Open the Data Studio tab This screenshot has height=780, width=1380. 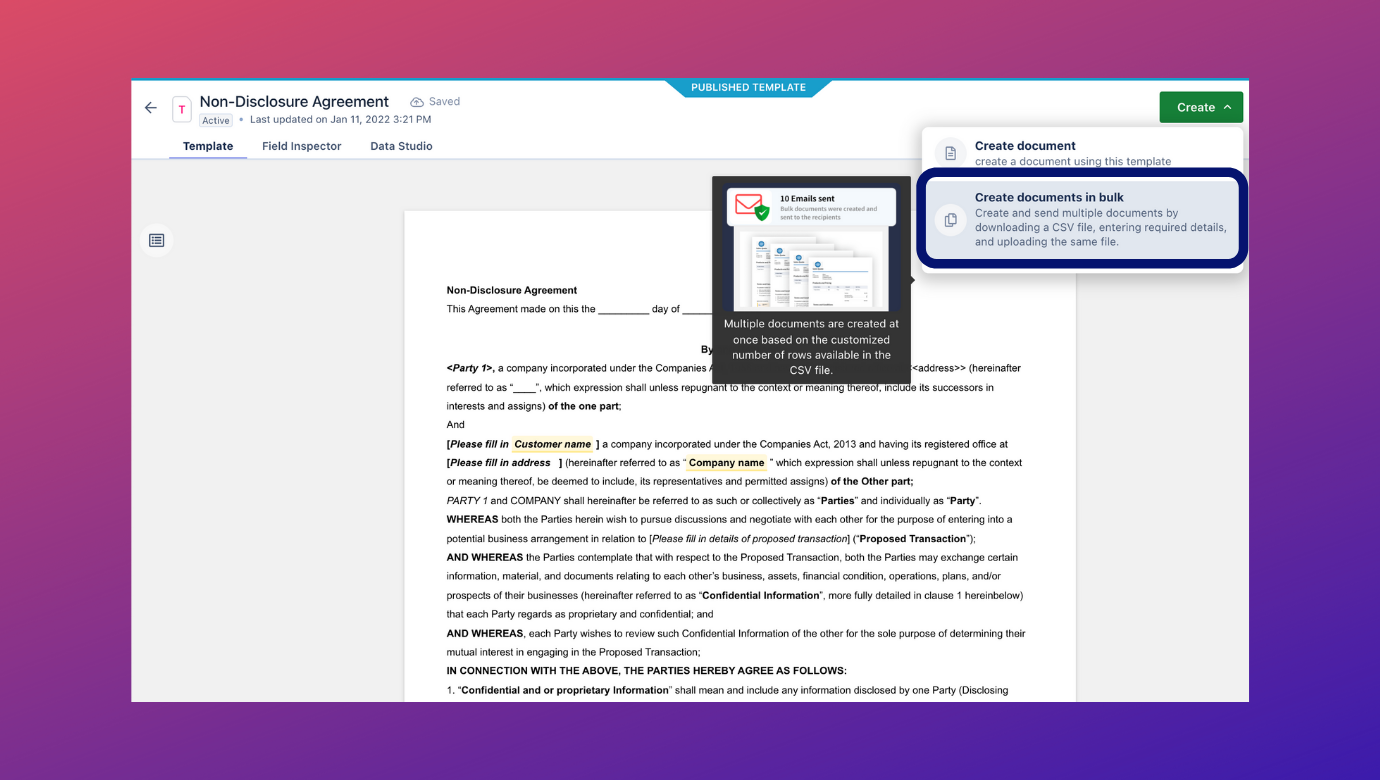[x=400, y=146]
